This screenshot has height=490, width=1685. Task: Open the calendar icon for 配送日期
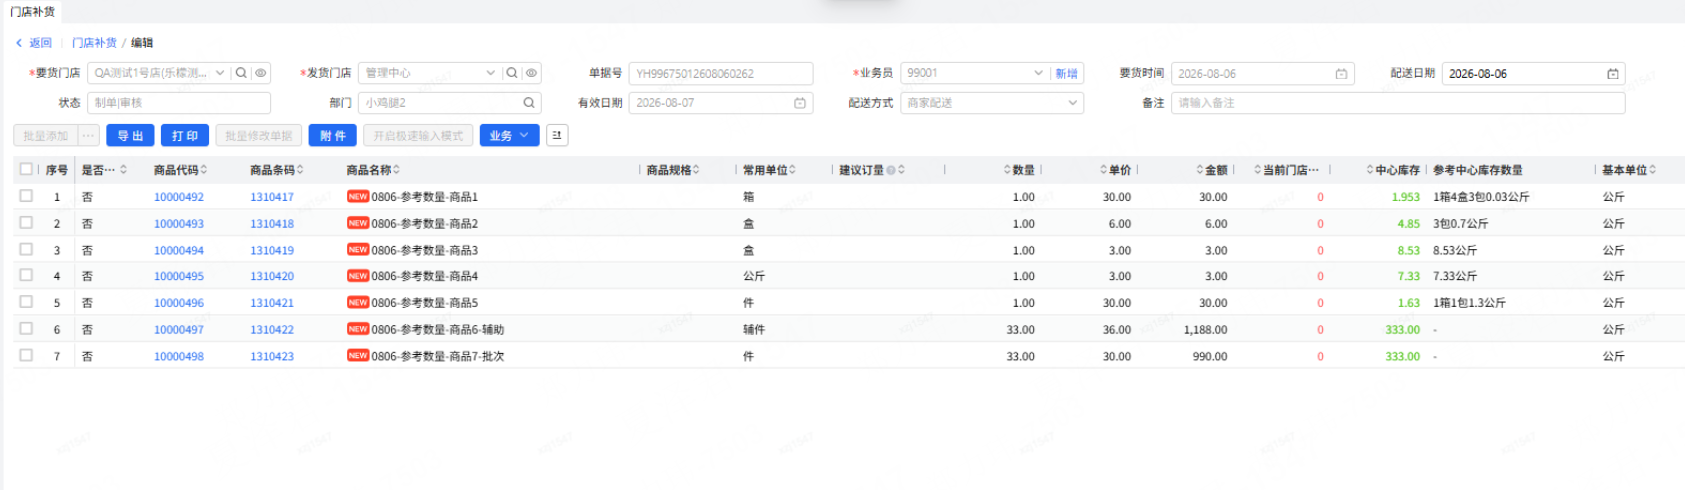1612,74
